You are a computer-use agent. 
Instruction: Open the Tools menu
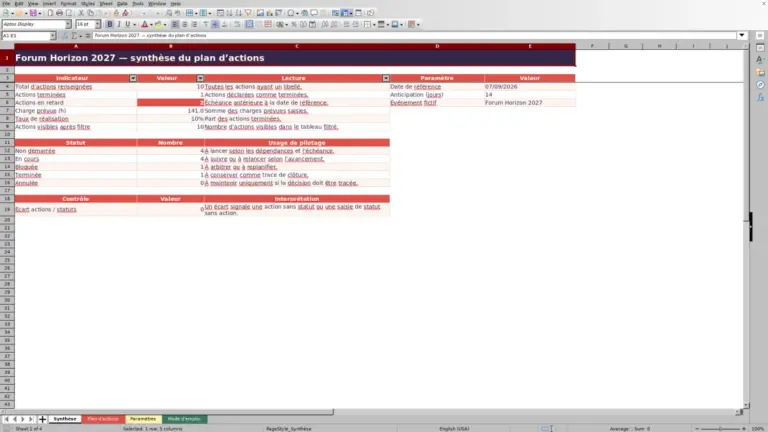point(138,3)
